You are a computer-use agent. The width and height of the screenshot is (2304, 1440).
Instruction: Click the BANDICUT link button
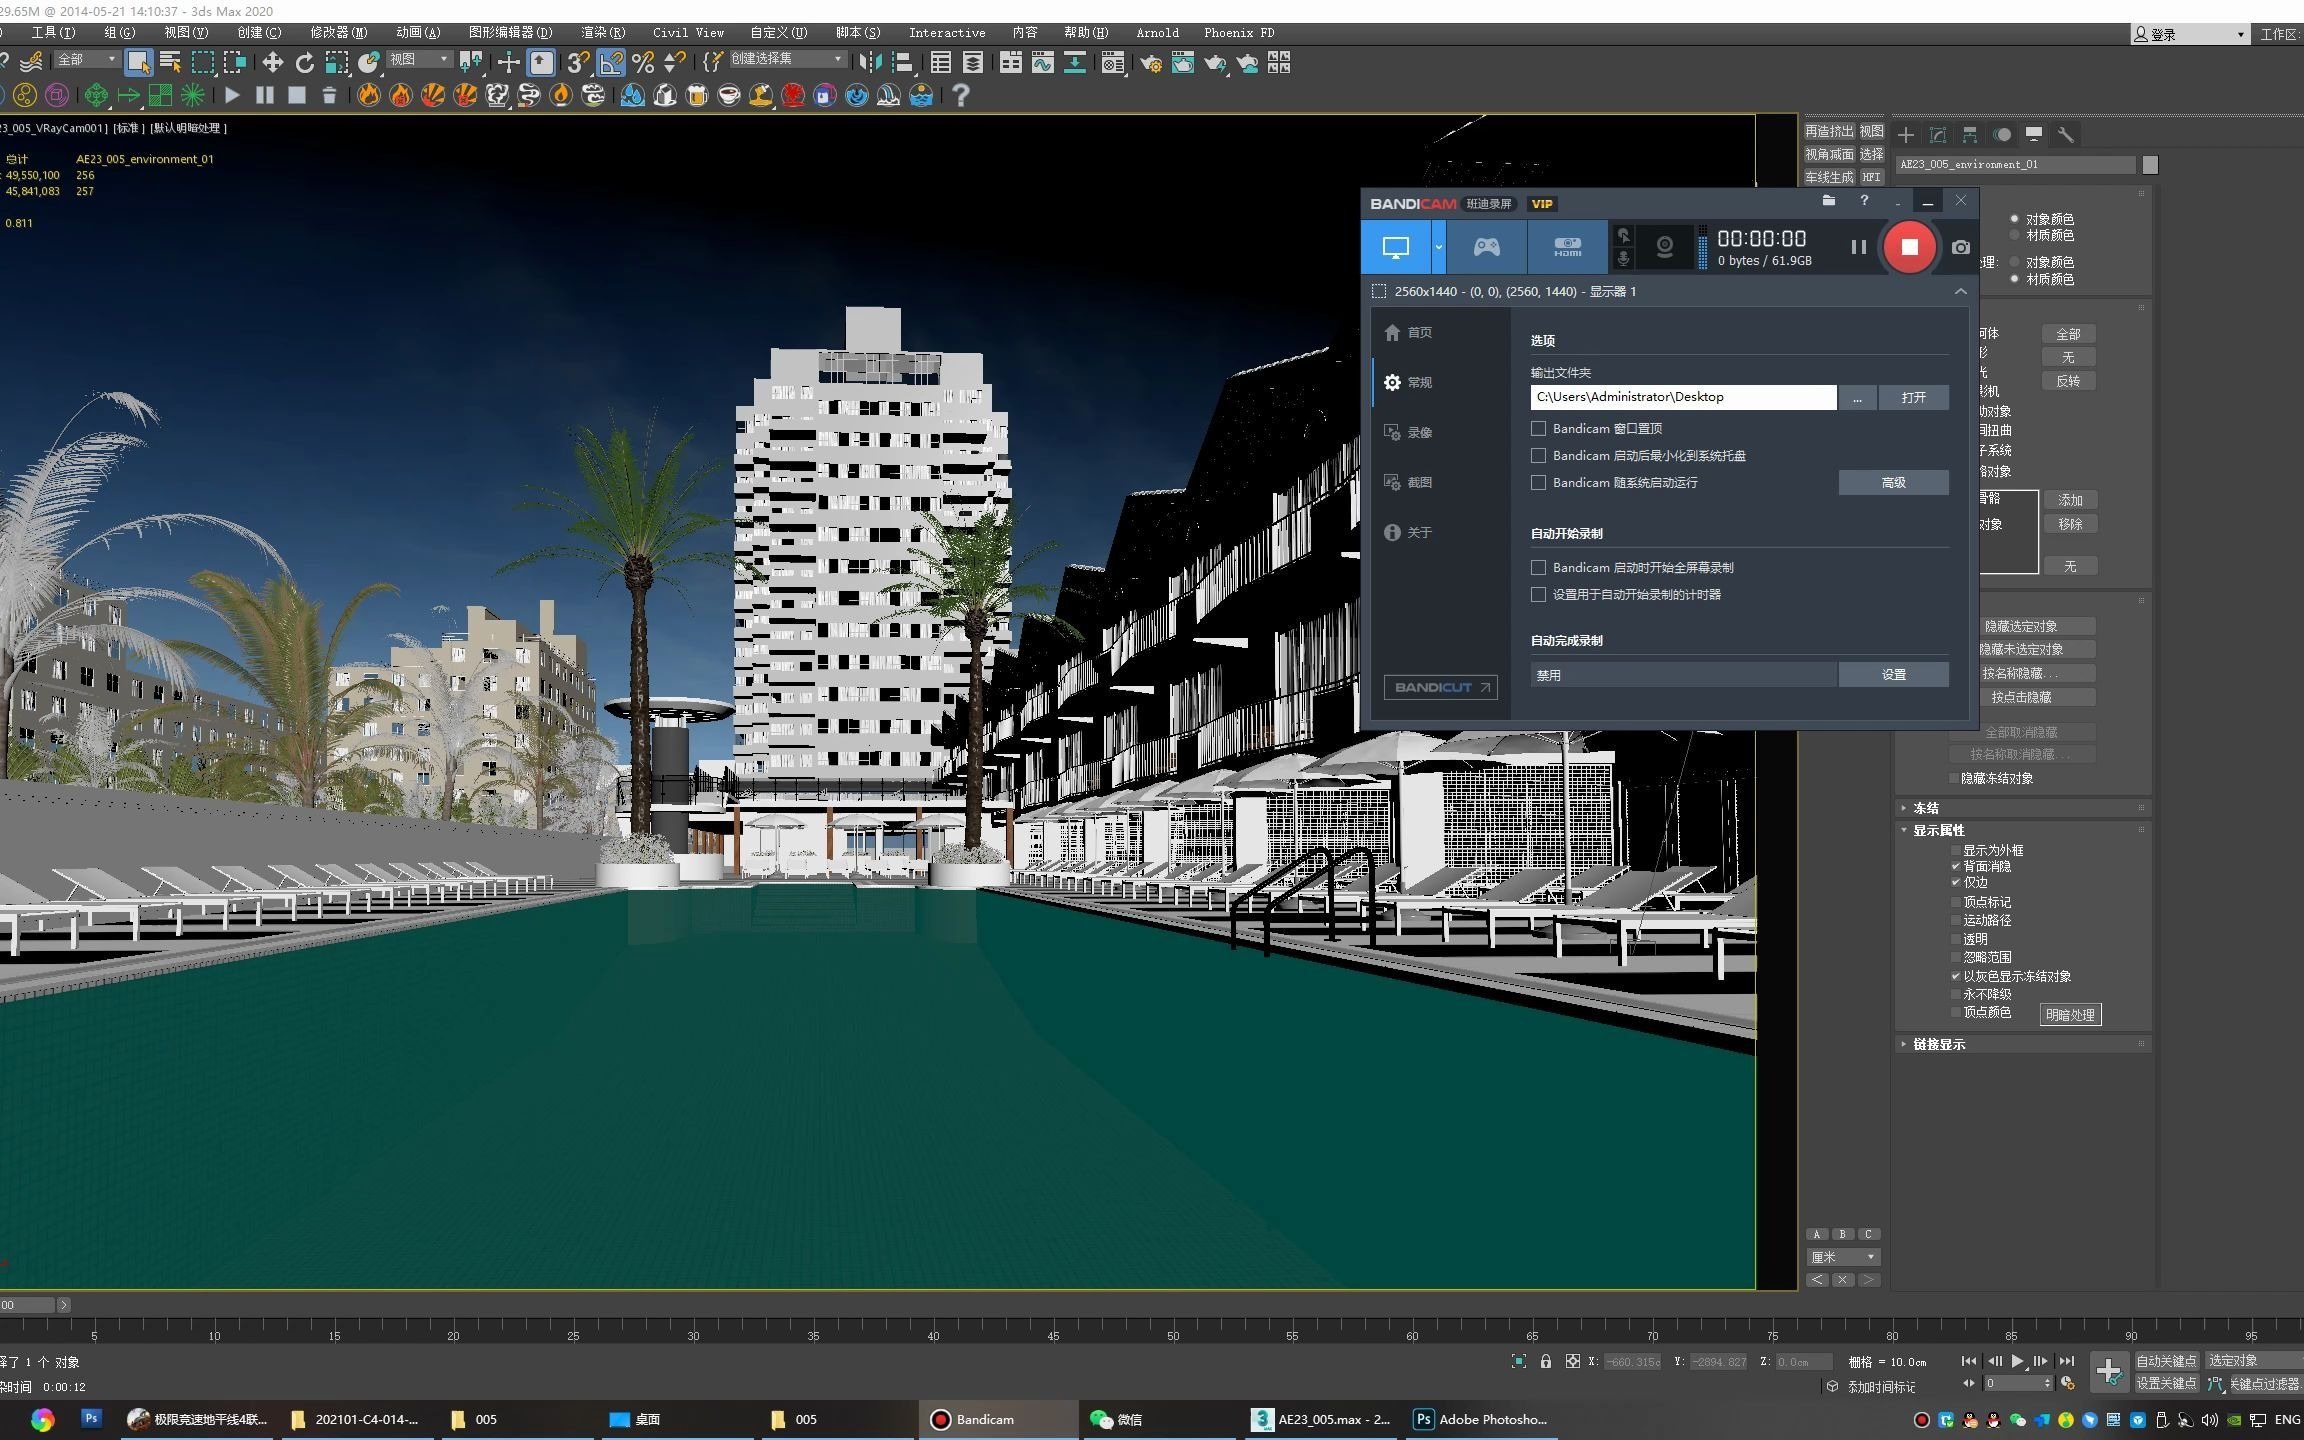[x=1440, y=687]
